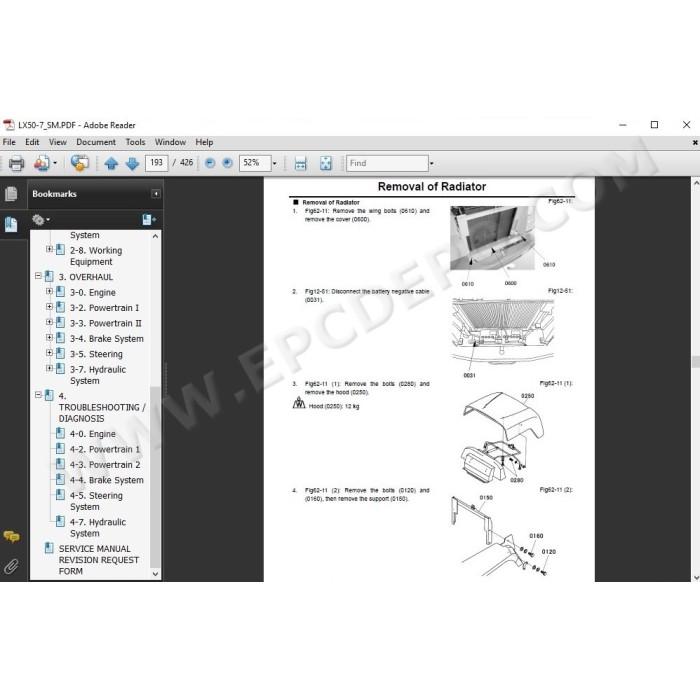Go to next page with down arrow
This screenshot has width=700, height=700.
132,164
